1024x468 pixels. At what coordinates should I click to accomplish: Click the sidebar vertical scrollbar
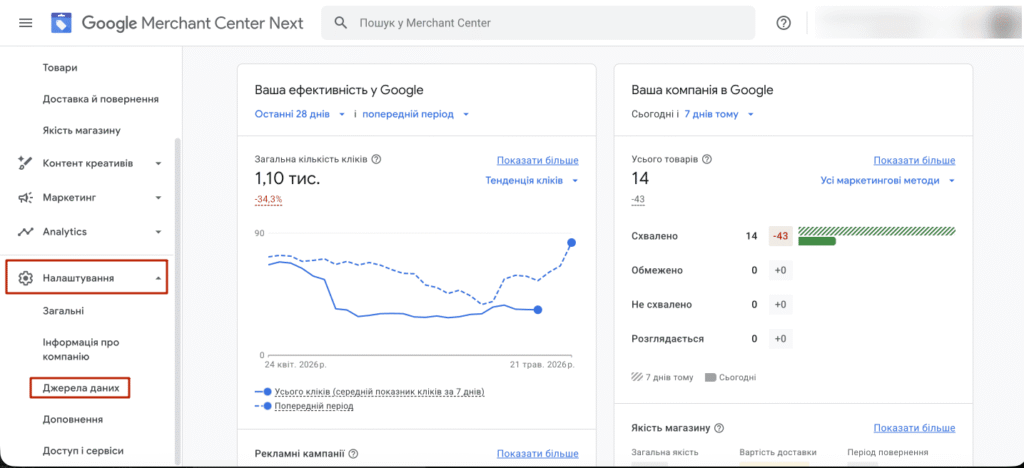point(178,300)
